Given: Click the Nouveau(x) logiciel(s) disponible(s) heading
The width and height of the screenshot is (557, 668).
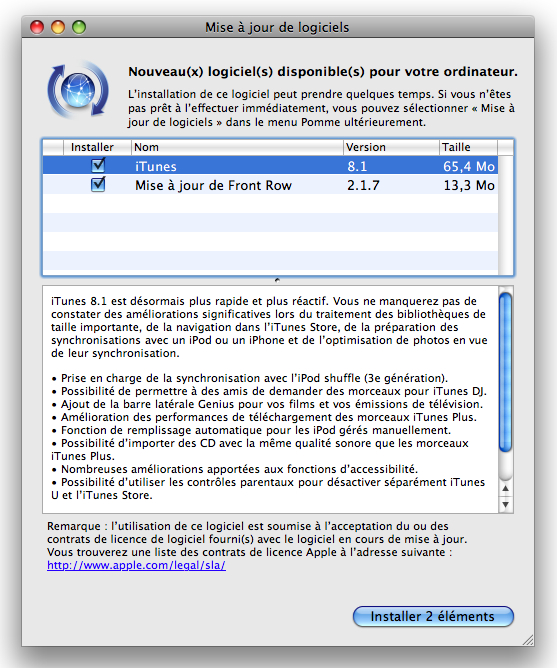Looking at the screenshot, I should point(323,72).
